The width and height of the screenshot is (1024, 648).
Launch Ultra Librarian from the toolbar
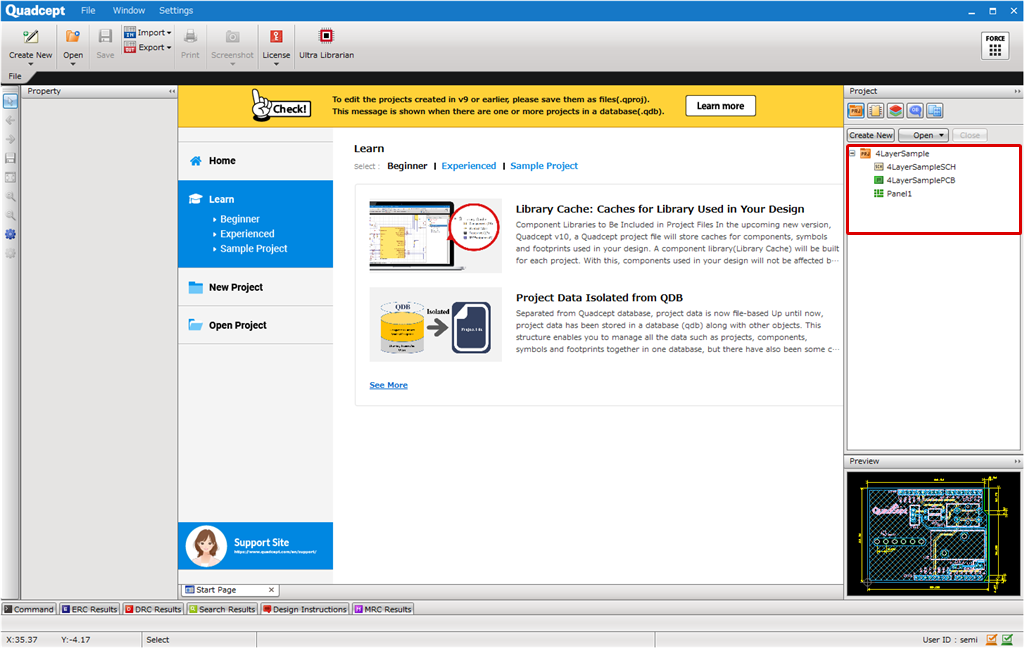tap(326, 40)
